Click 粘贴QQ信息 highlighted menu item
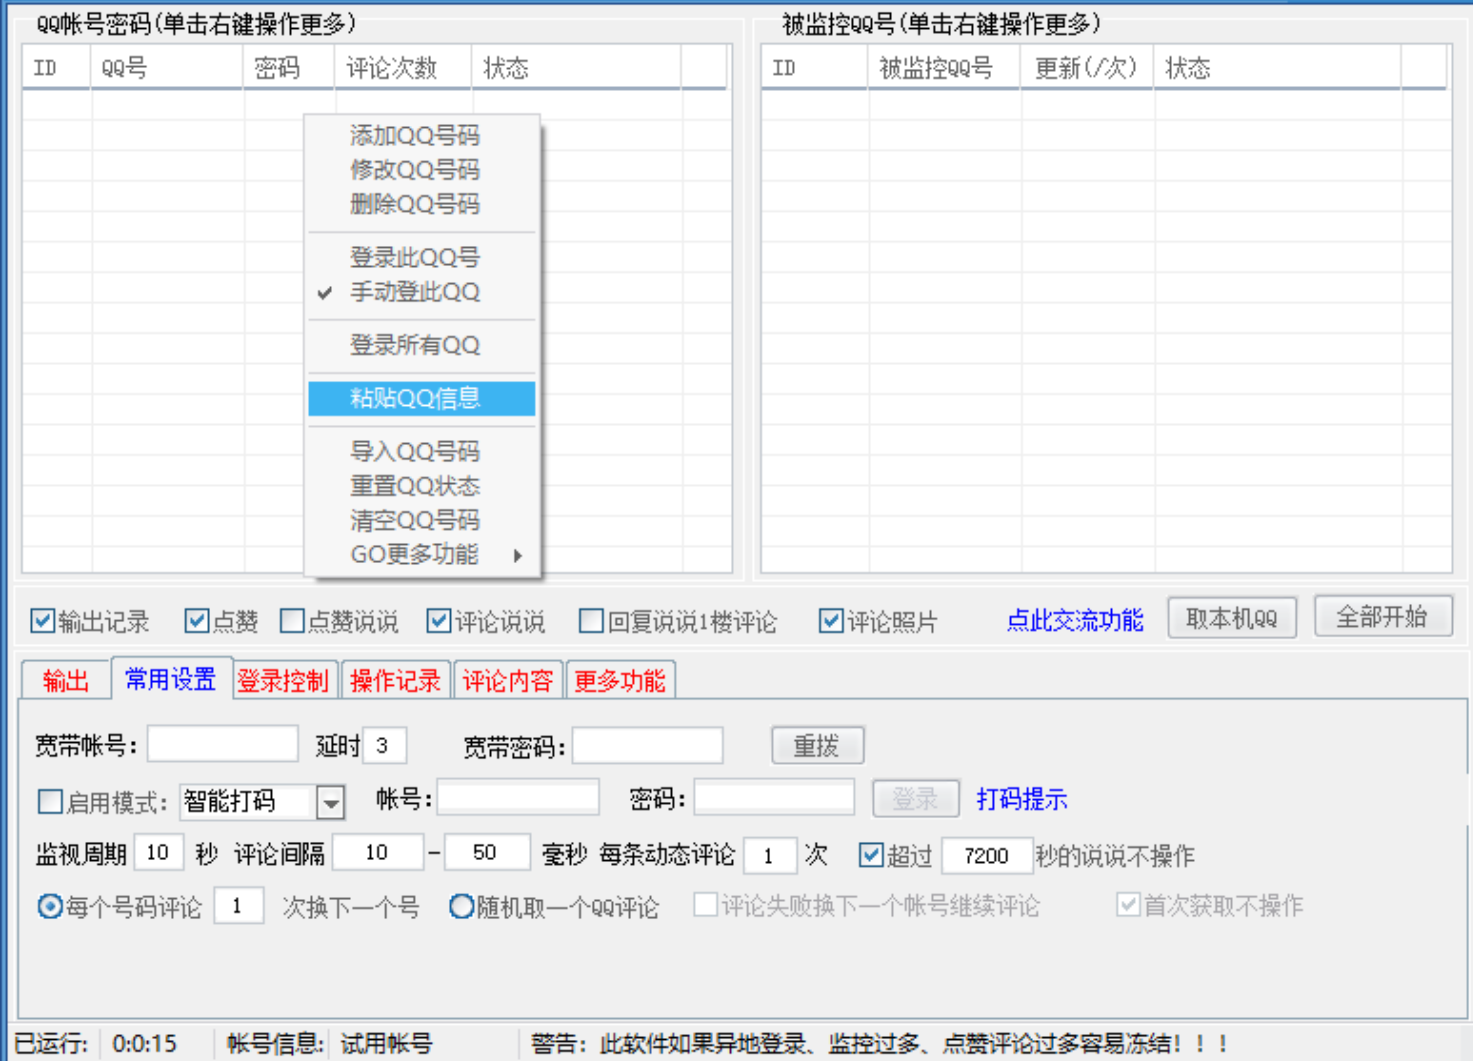 tap(421, 398)
